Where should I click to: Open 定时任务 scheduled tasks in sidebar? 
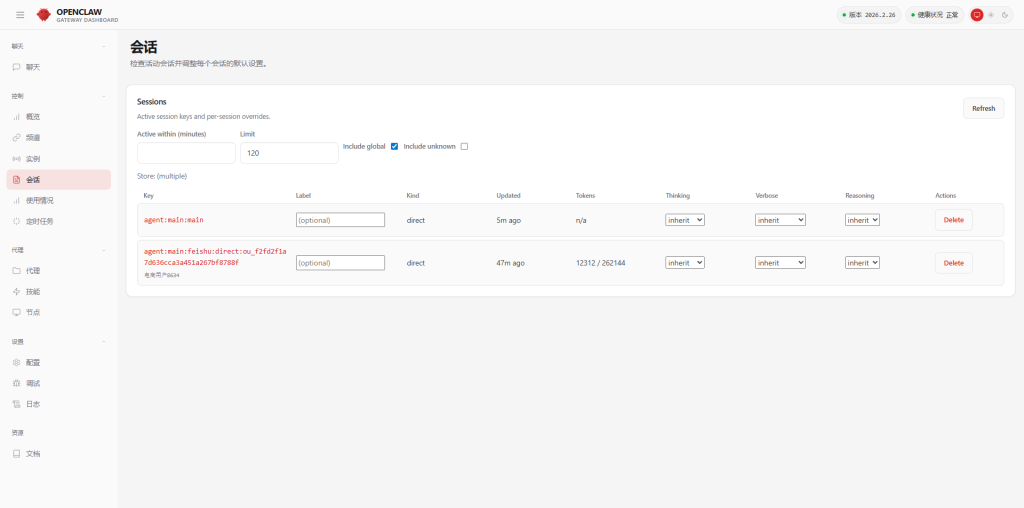pos(39,221)
